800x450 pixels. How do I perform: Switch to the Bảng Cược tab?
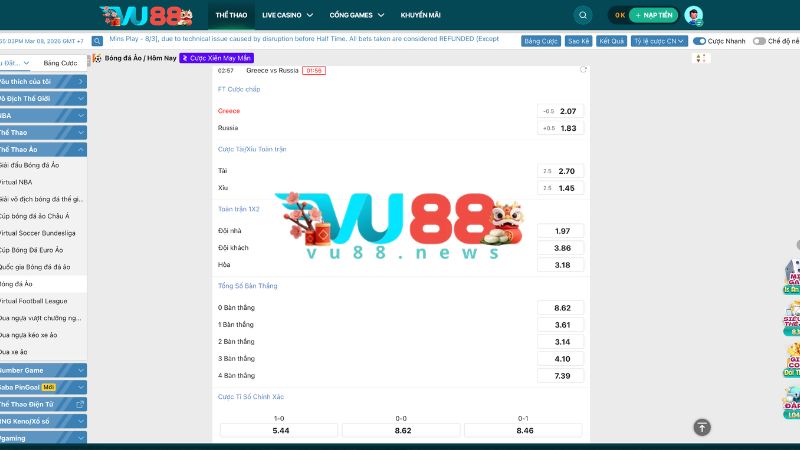tap(60, 62)
